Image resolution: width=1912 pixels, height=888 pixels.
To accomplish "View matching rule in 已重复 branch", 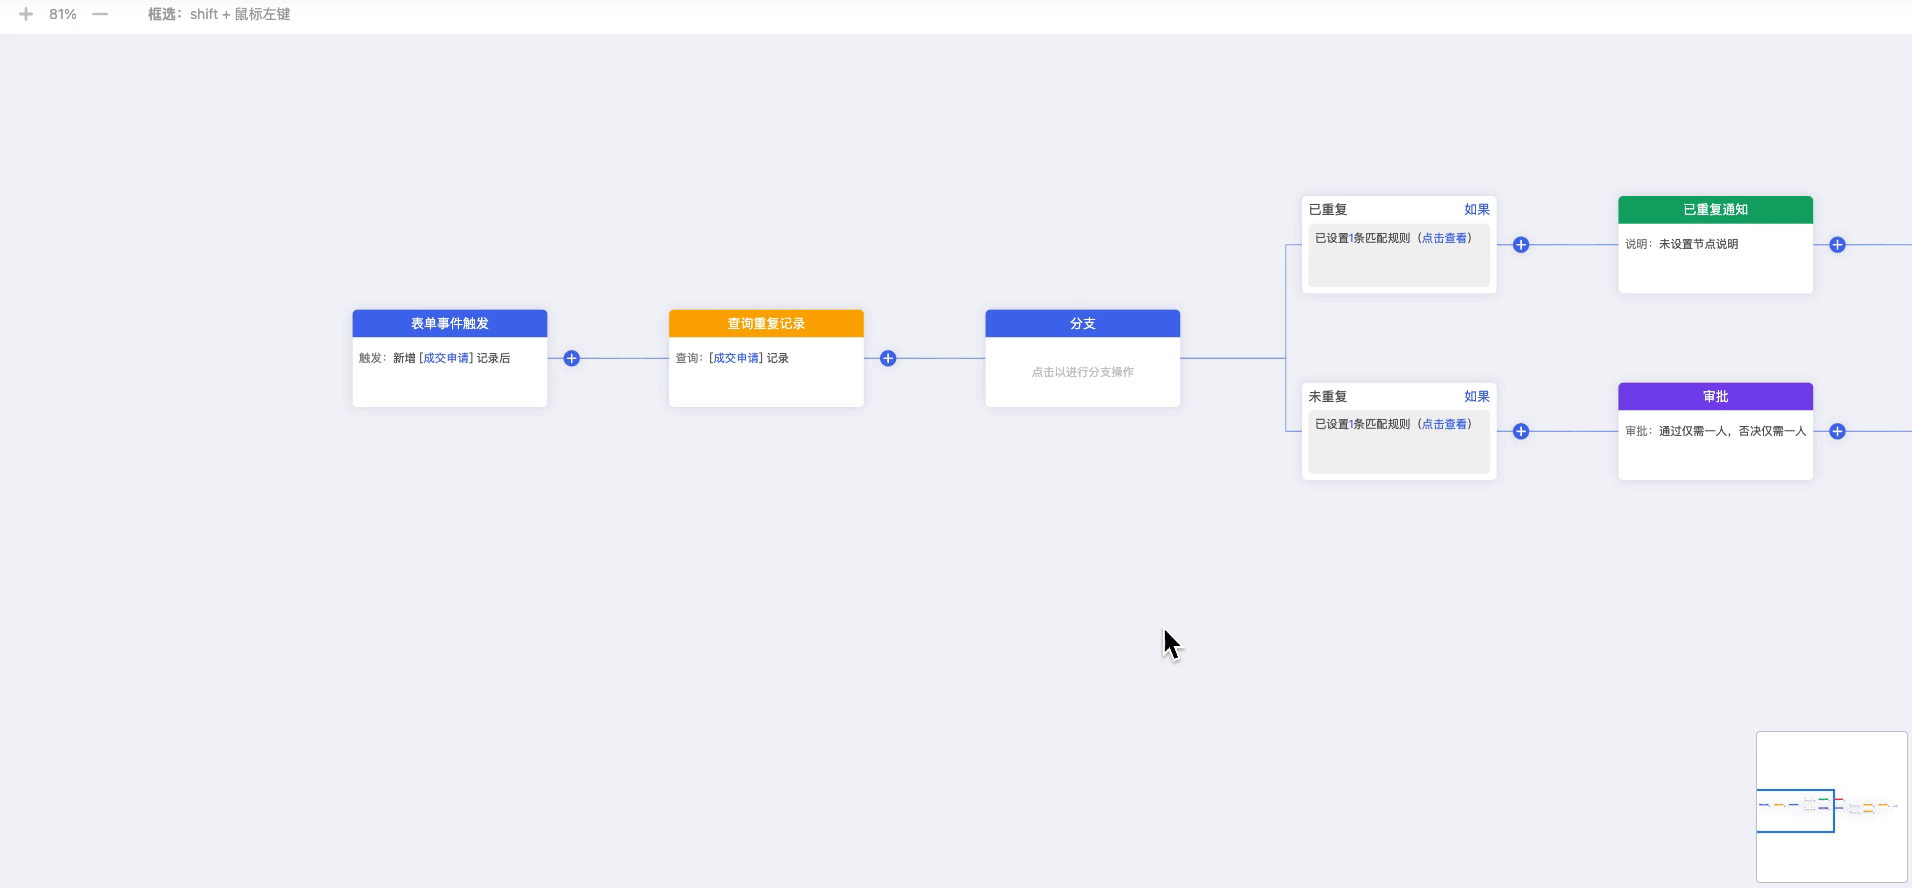I will (1445, 238).
